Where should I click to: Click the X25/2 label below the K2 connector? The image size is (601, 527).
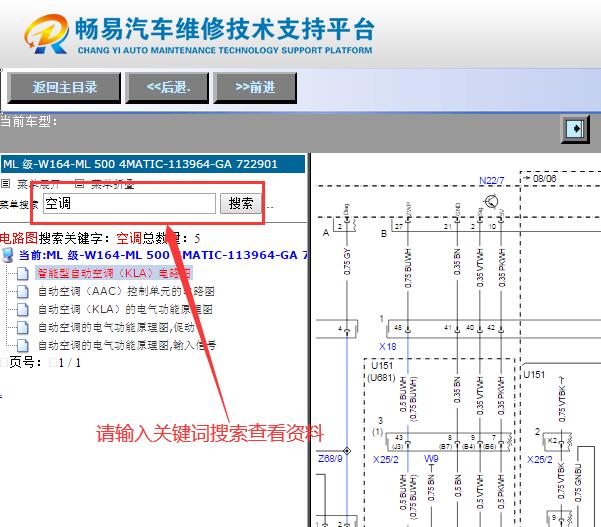[x=540, y=459]
